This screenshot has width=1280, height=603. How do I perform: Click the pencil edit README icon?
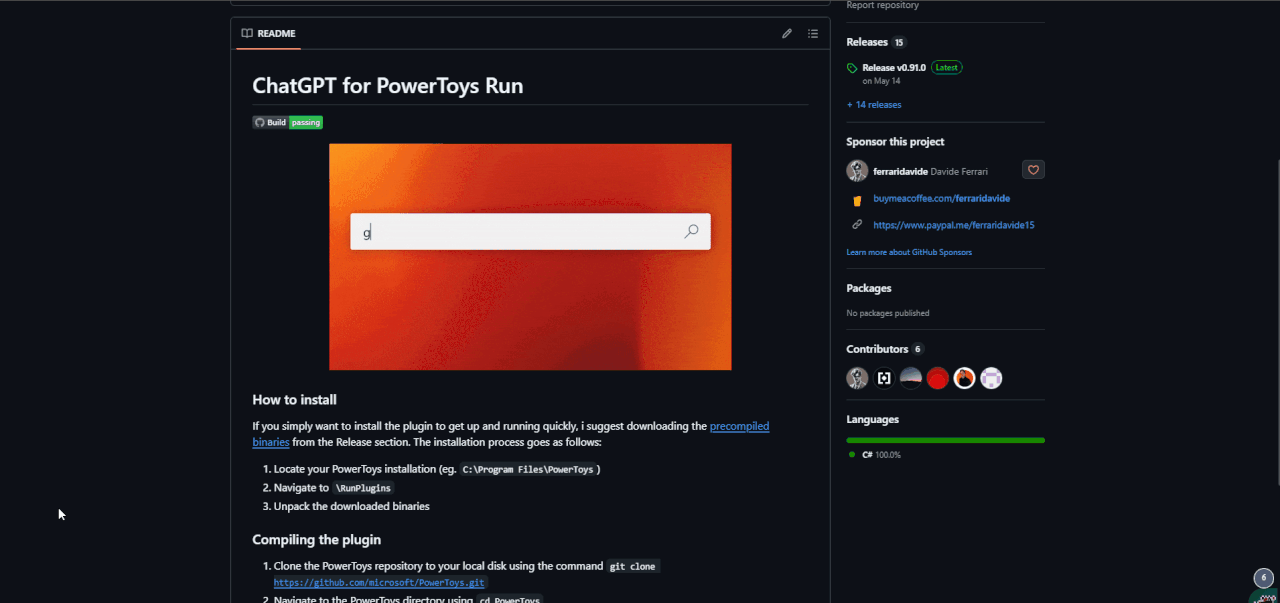tap(787, 34)
